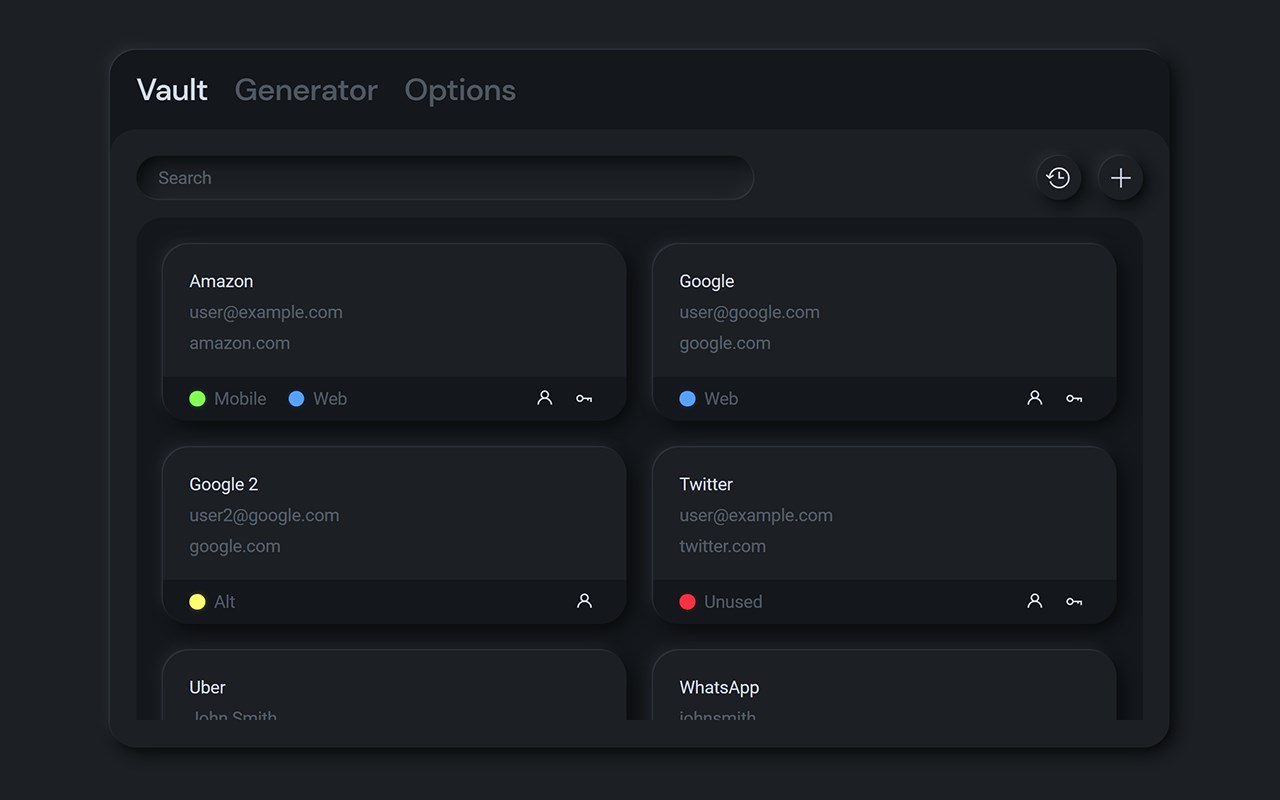Switch to the Generator tab
Viewport: 1280px width, 800px height.
click(306, 90)
